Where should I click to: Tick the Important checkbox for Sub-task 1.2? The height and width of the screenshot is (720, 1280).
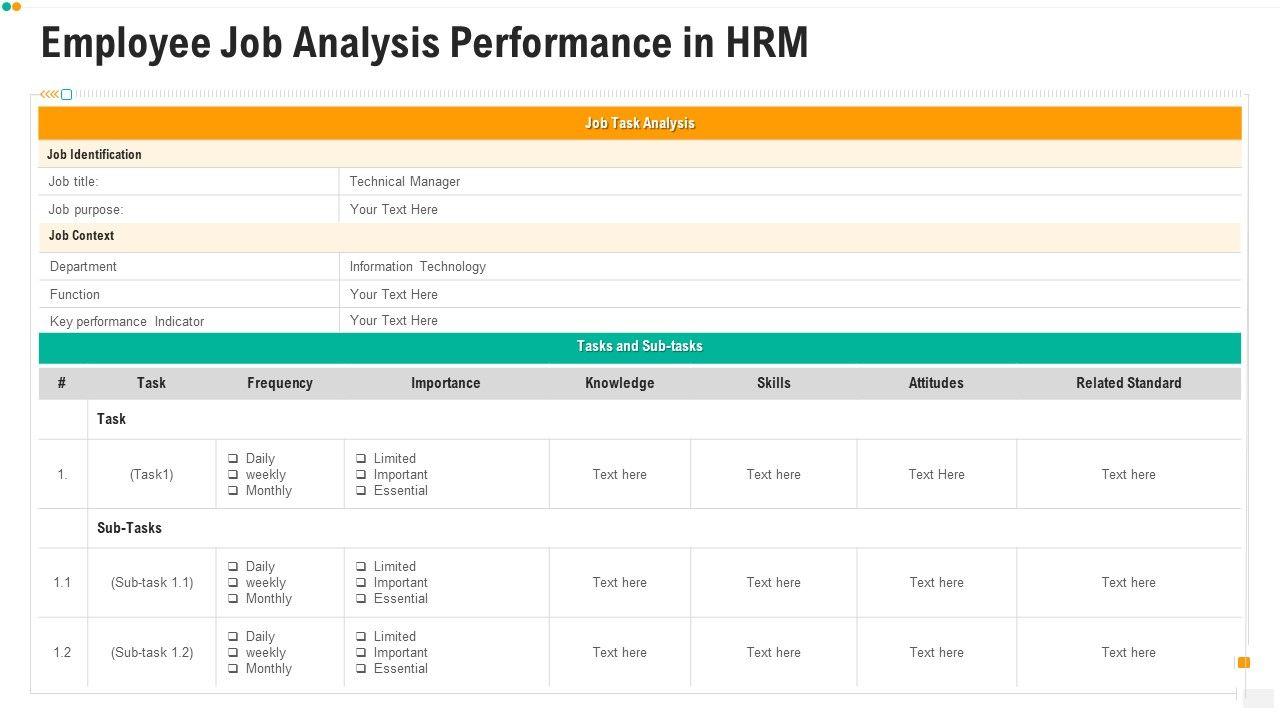[x=361, y=653]
